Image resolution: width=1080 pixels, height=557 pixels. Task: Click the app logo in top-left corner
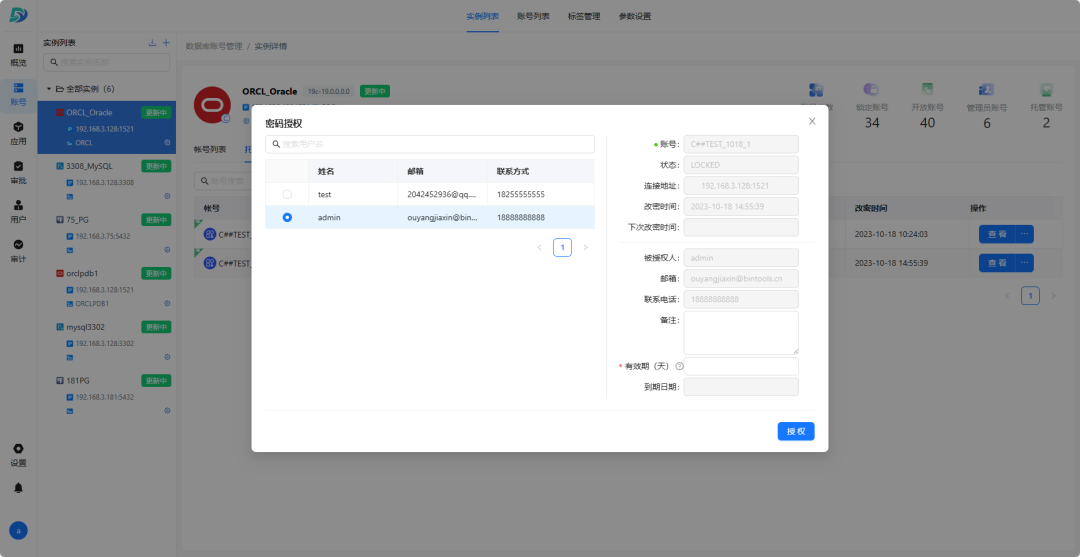[x=19, y=15]
